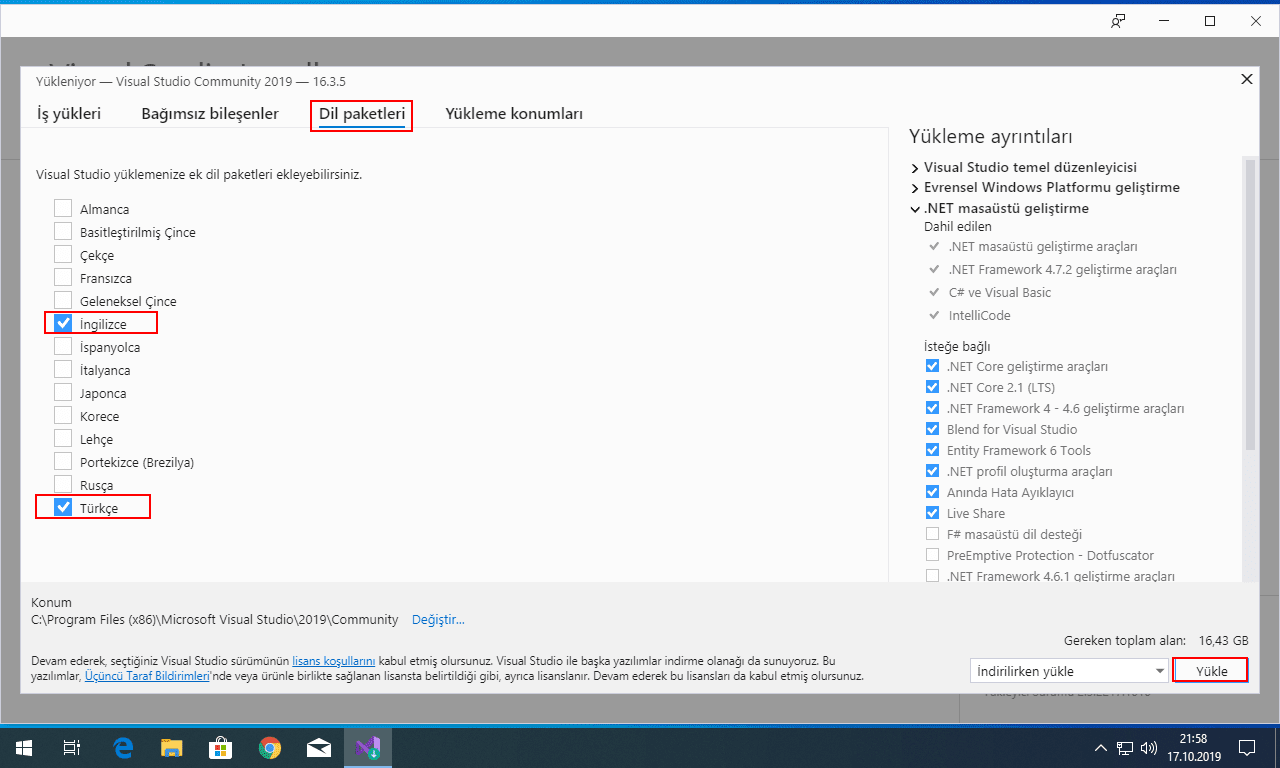Open the volume control in the tray

1148,747
